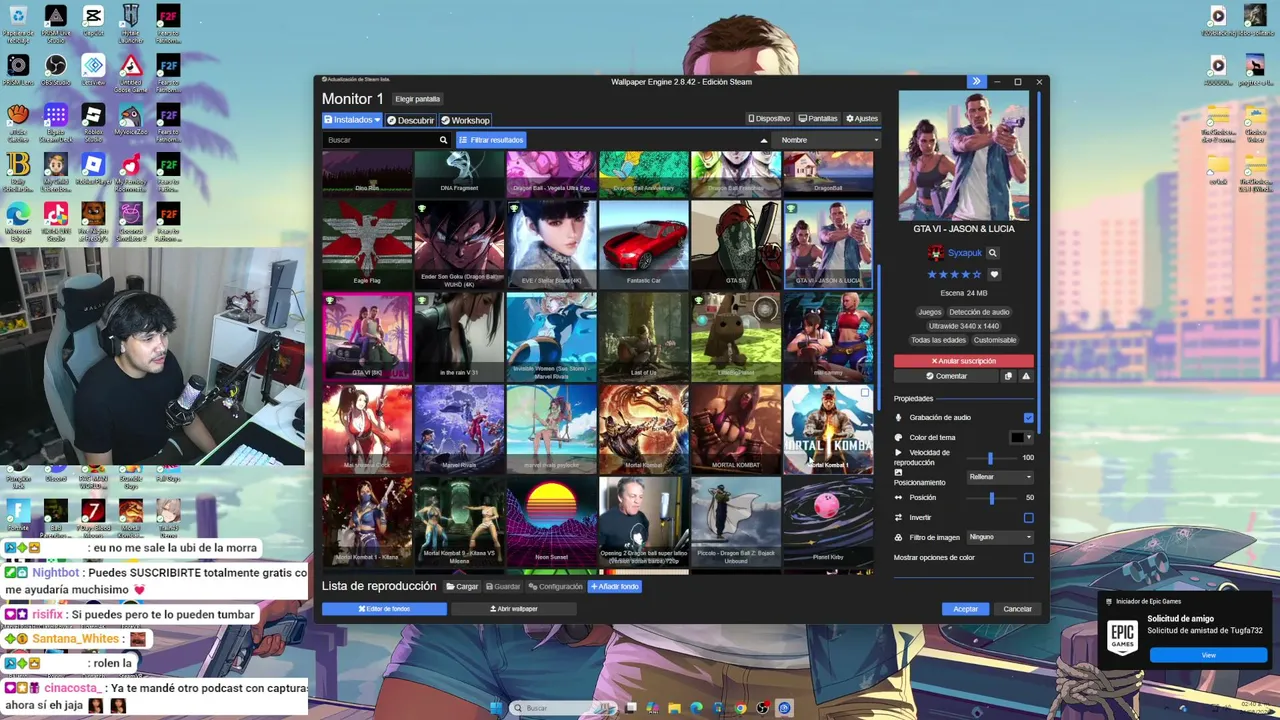Click Filtrar resultados button
The width and height of the screenshot is (1280, 720).
tap(491, 140)
